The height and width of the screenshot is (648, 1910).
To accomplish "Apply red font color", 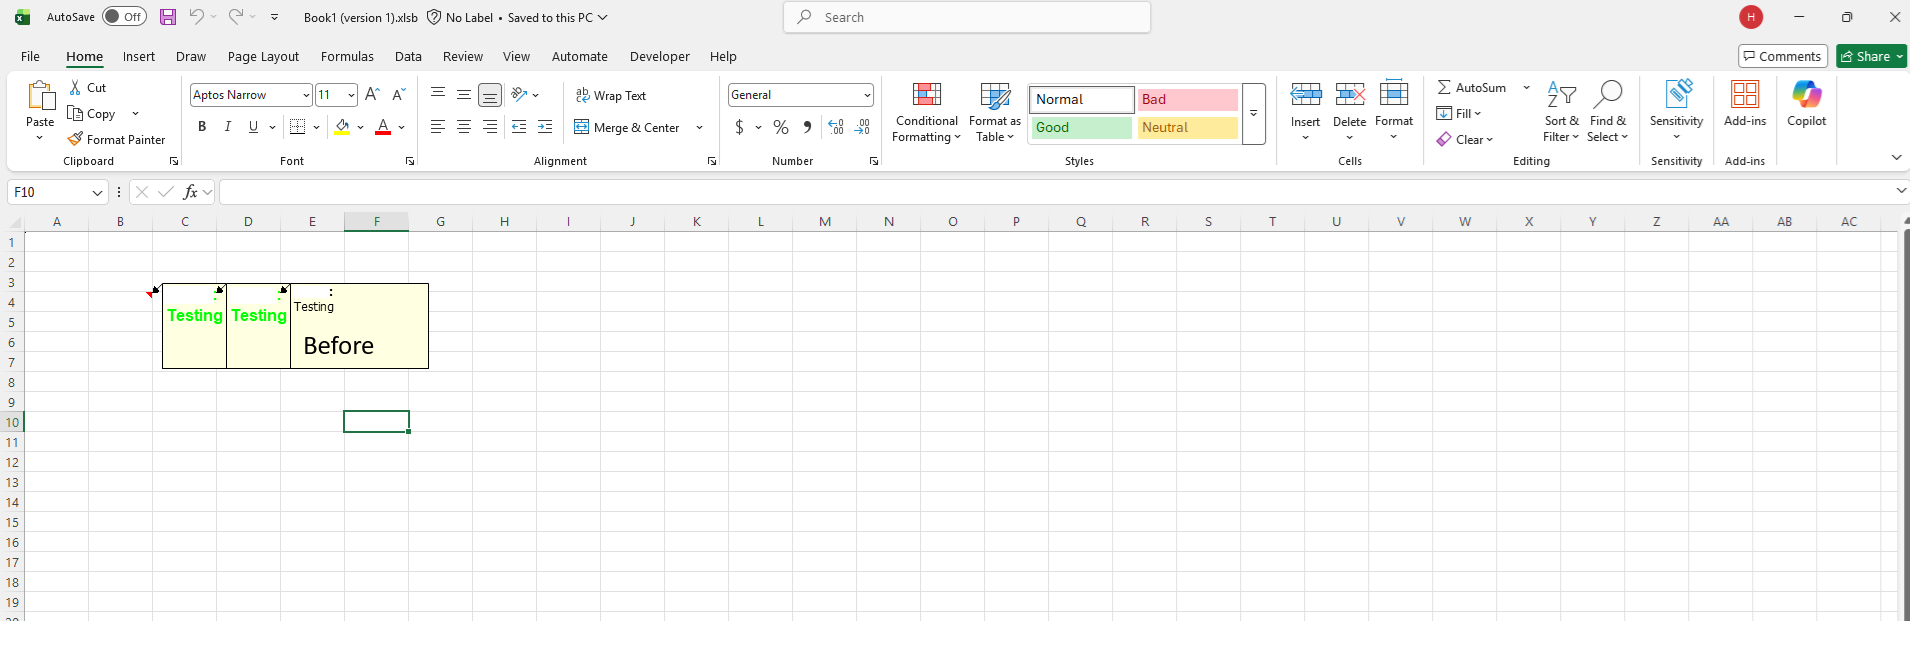I will coord(382,127).
